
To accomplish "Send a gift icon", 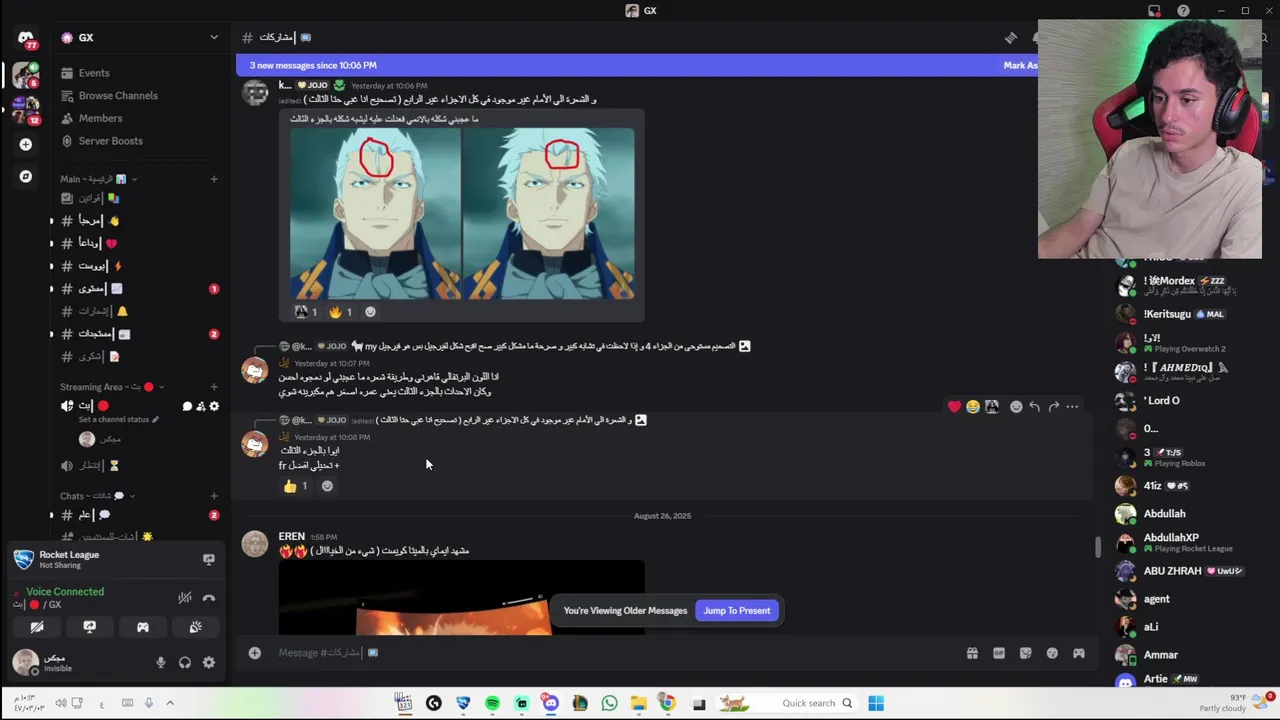I will (972, 653).
